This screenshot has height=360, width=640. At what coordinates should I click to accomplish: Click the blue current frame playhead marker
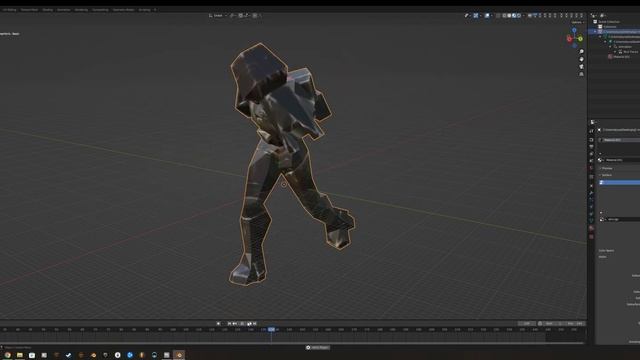(x=271, y=329)
